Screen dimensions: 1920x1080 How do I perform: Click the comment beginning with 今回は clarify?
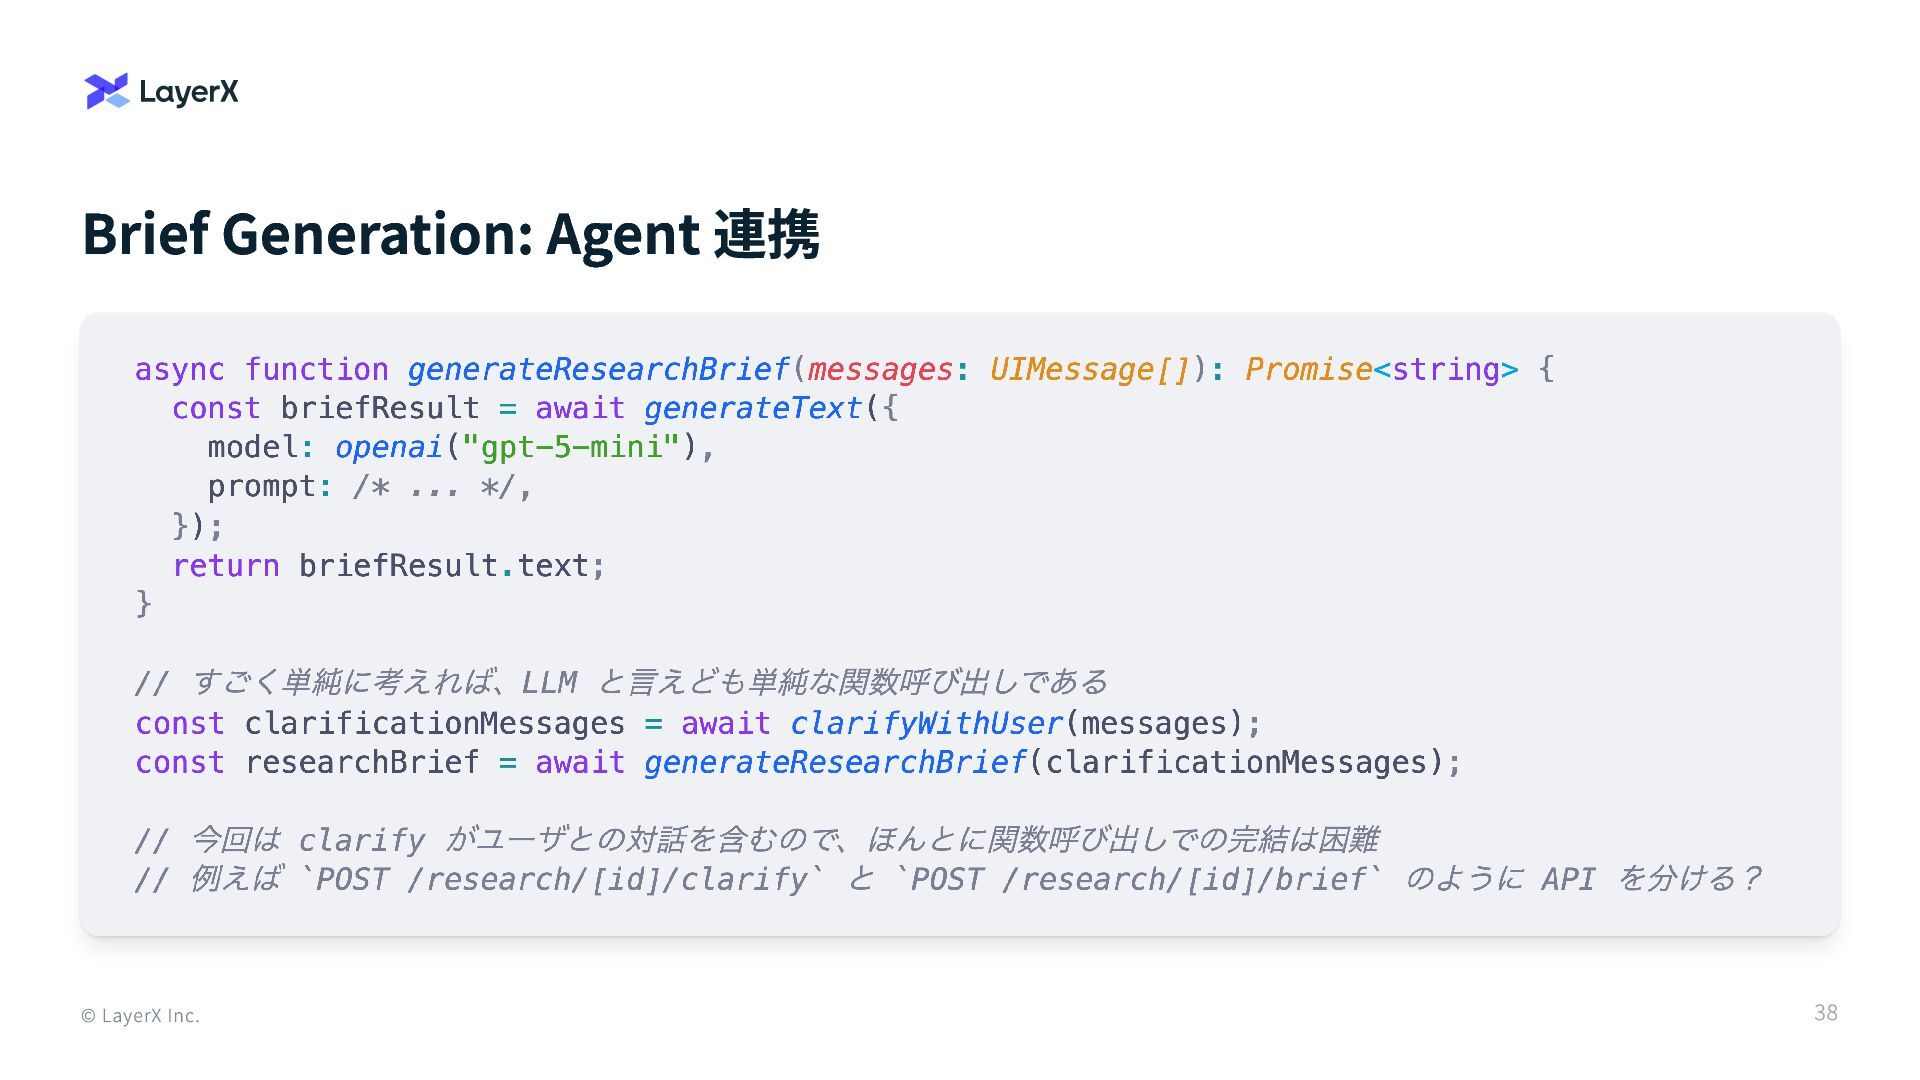[x=757, y=840]
